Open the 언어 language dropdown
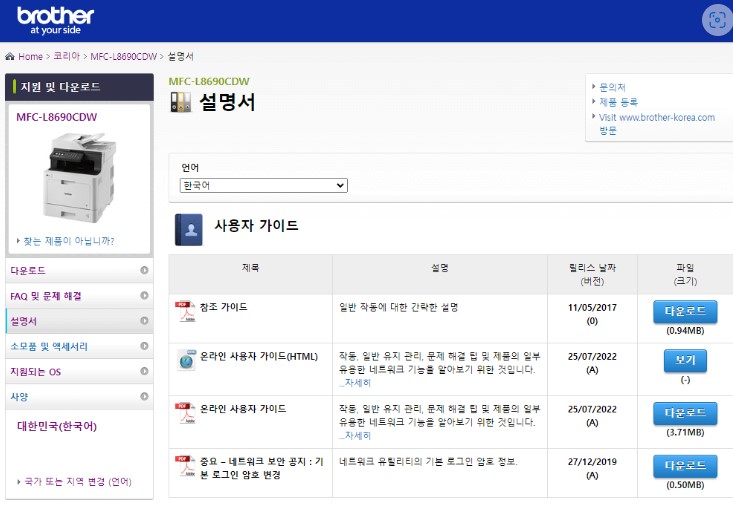 tap(264, 186)
